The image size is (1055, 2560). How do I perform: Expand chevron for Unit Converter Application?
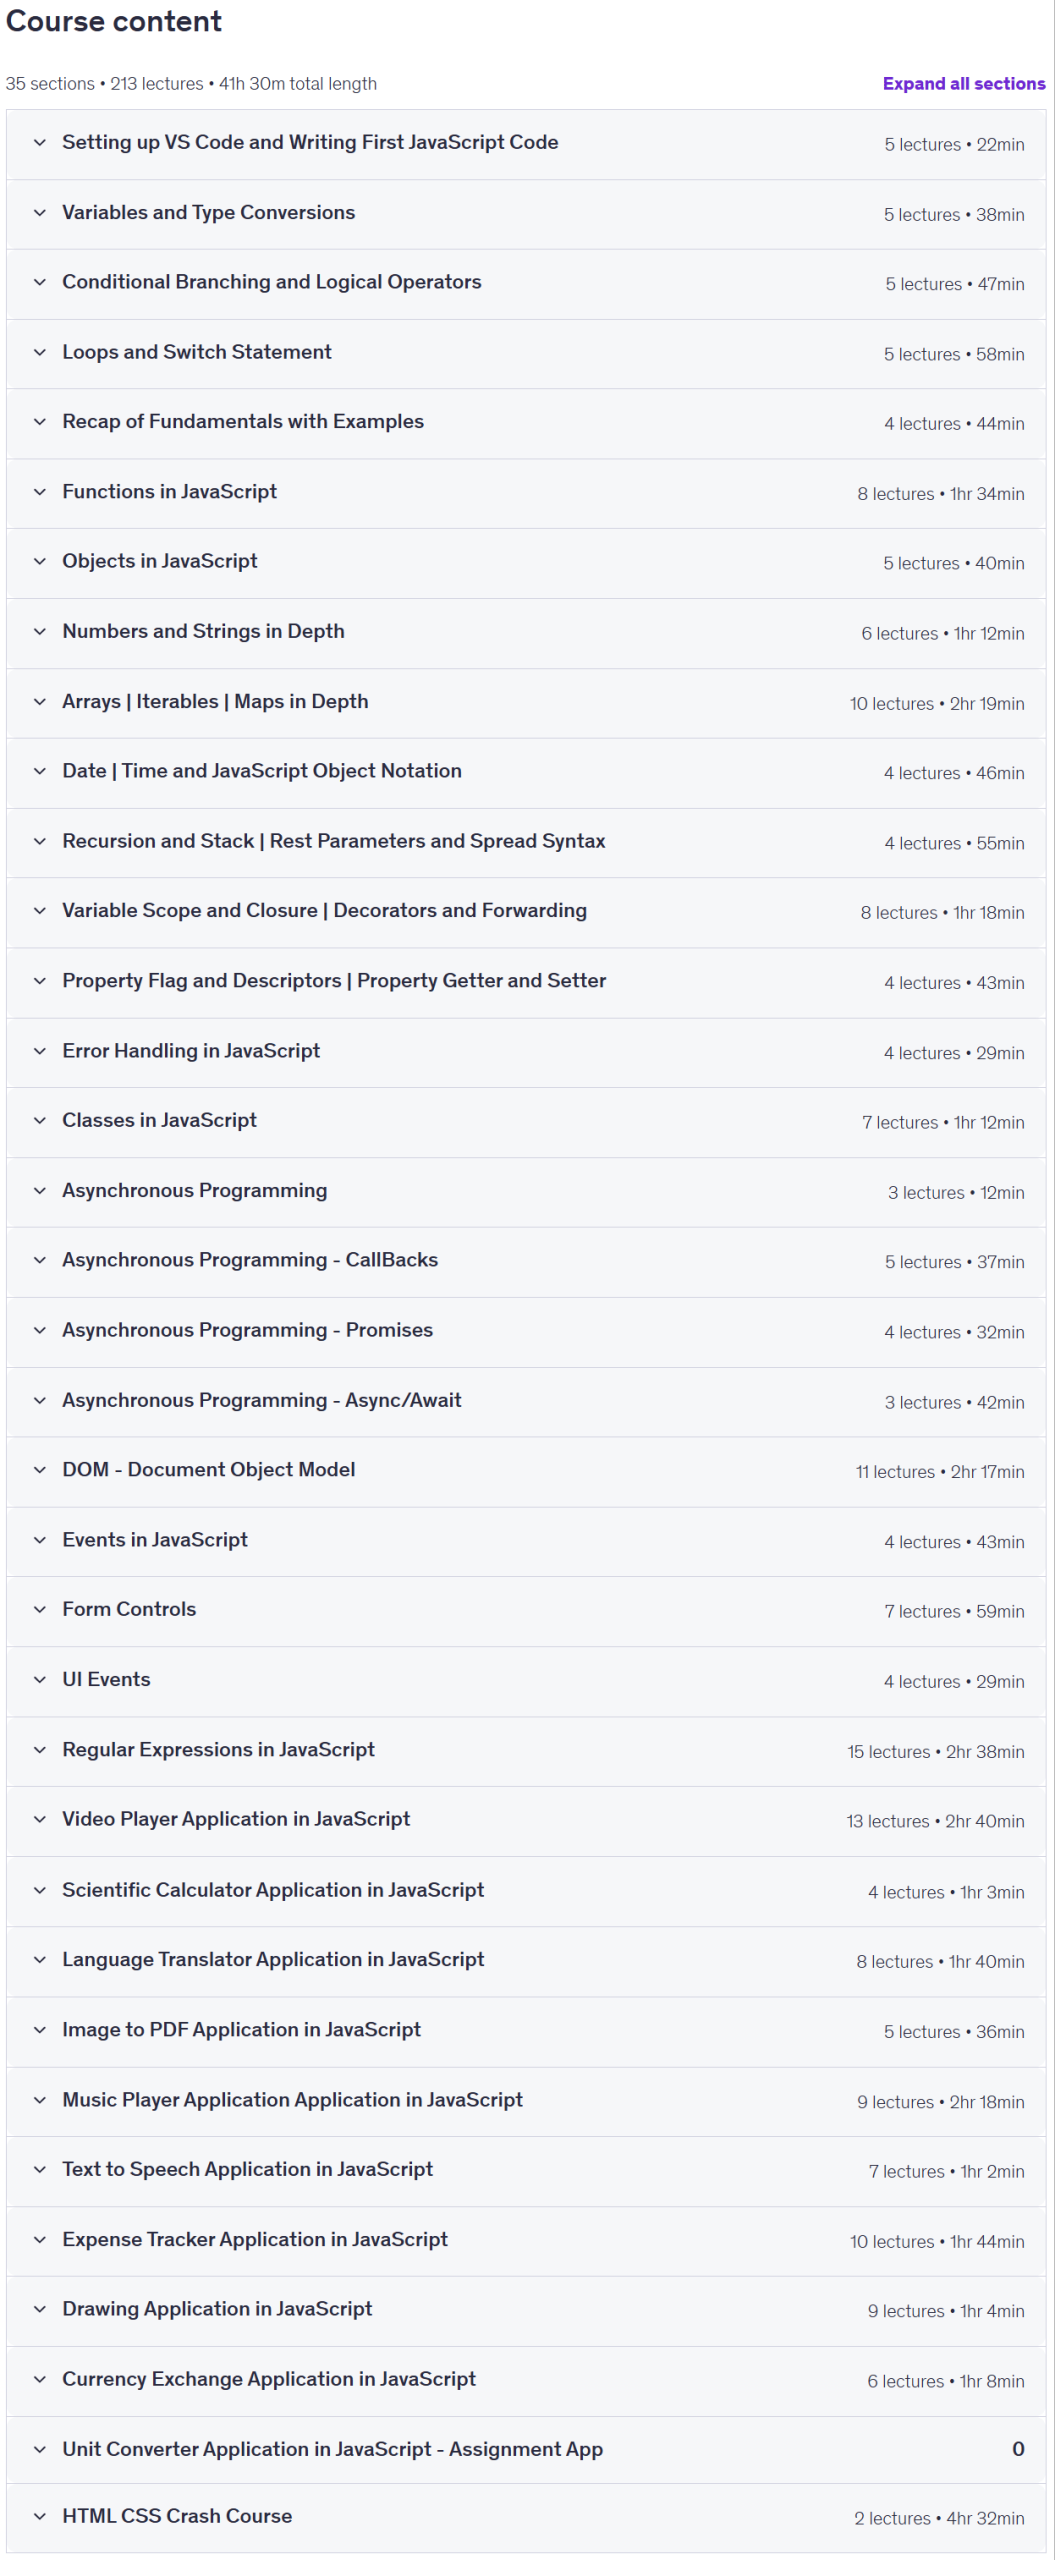tap(40, 2449)
